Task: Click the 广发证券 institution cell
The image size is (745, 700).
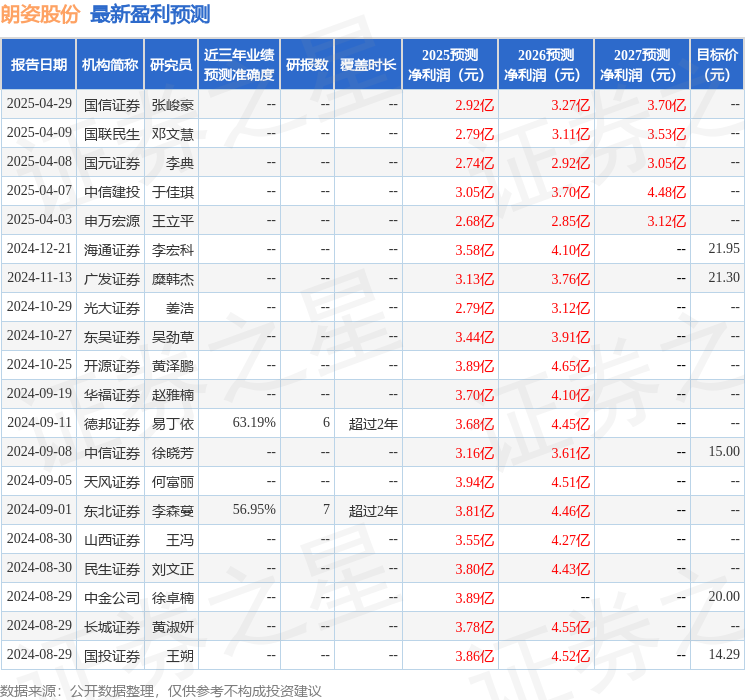Action: point(112,279)
